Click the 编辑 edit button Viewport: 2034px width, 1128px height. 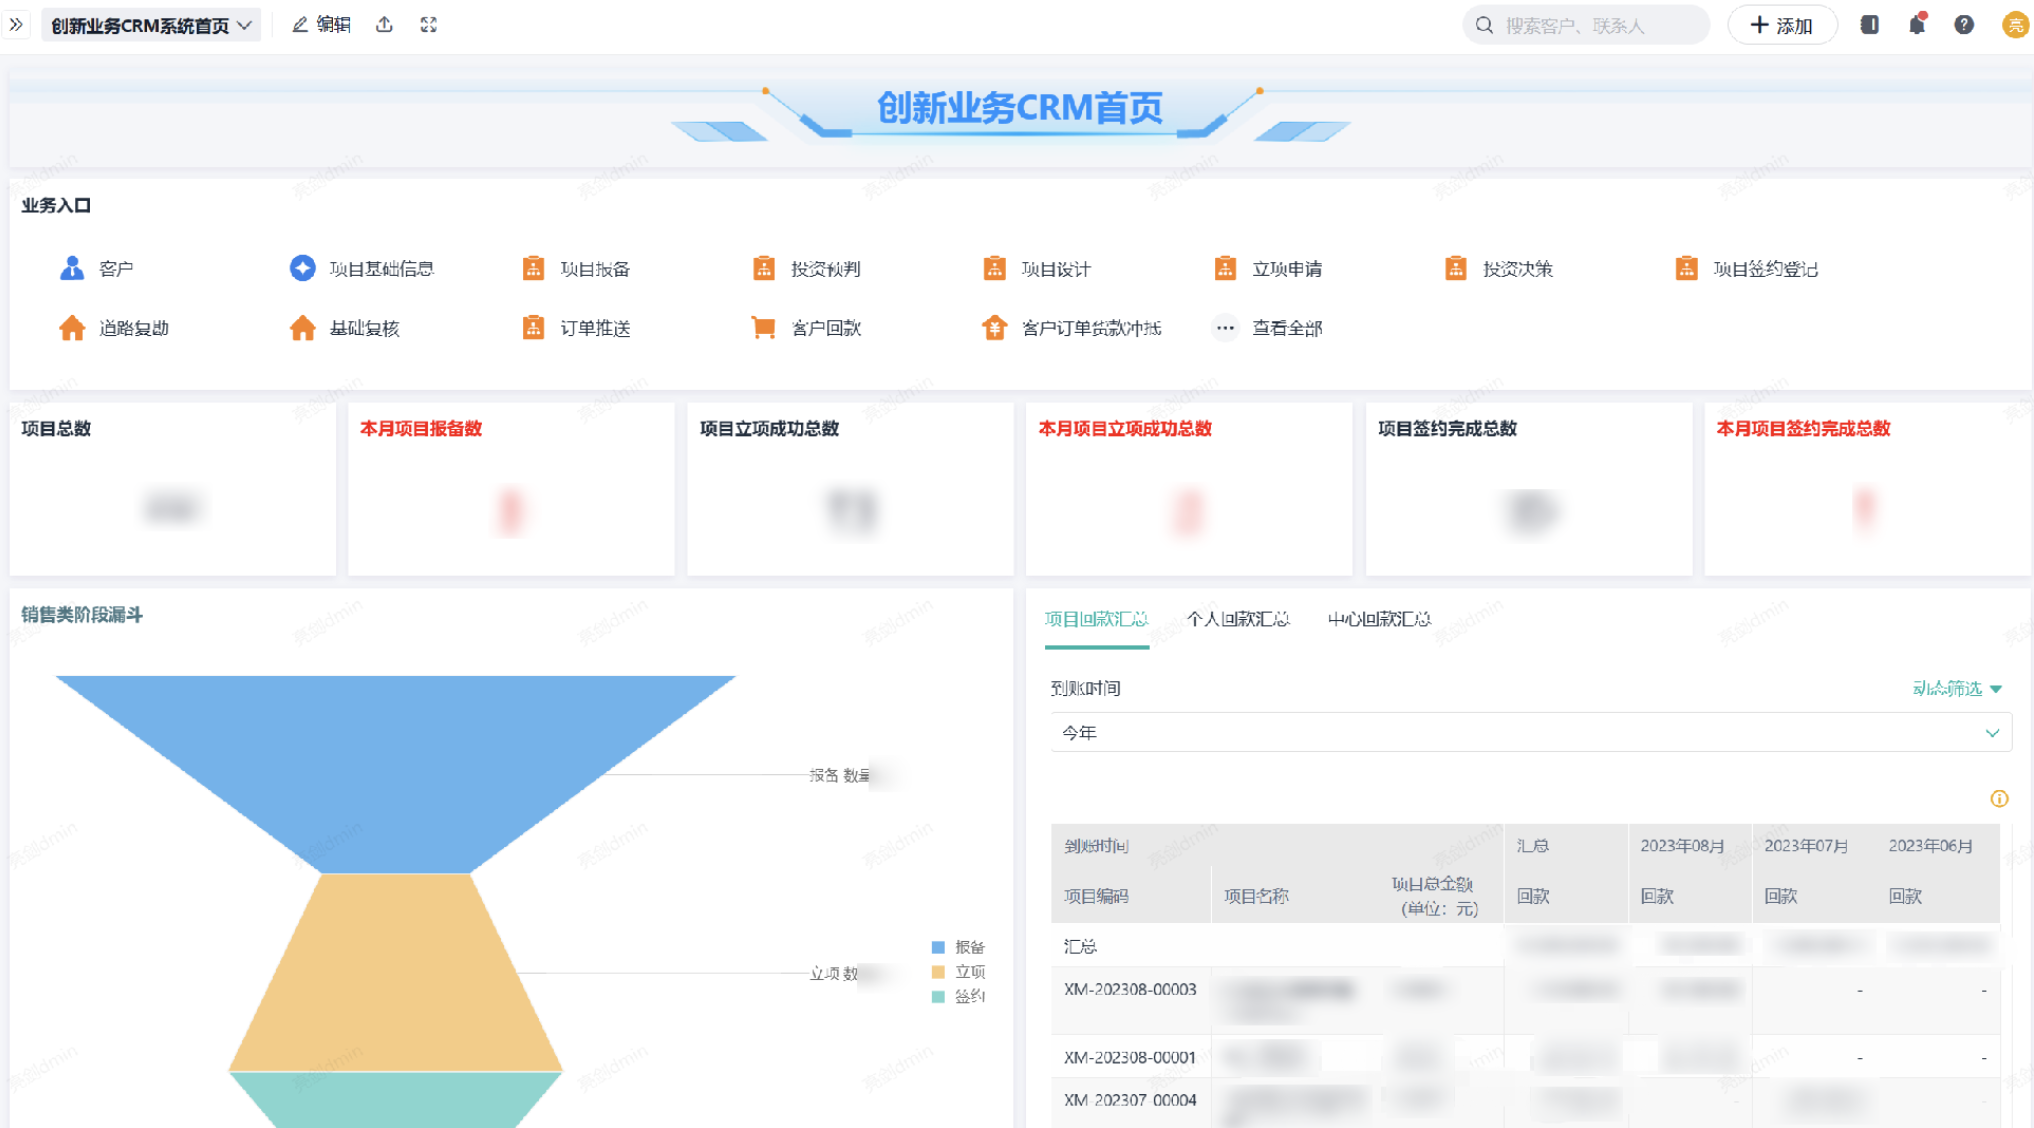coord(321,25)
